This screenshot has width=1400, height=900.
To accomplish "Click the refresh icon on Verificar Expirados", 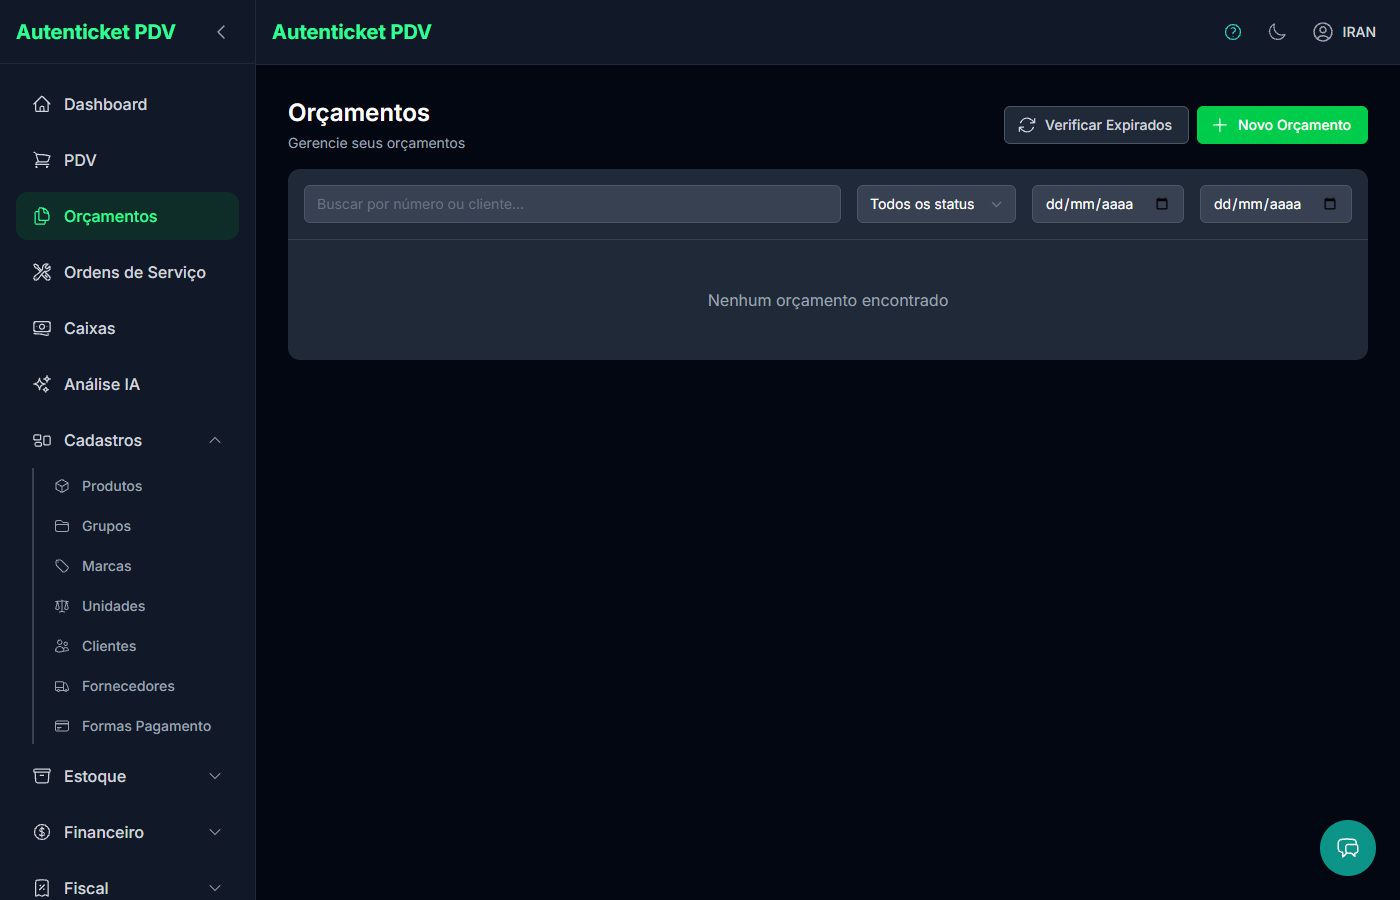I will click(x=1027, y=125).
